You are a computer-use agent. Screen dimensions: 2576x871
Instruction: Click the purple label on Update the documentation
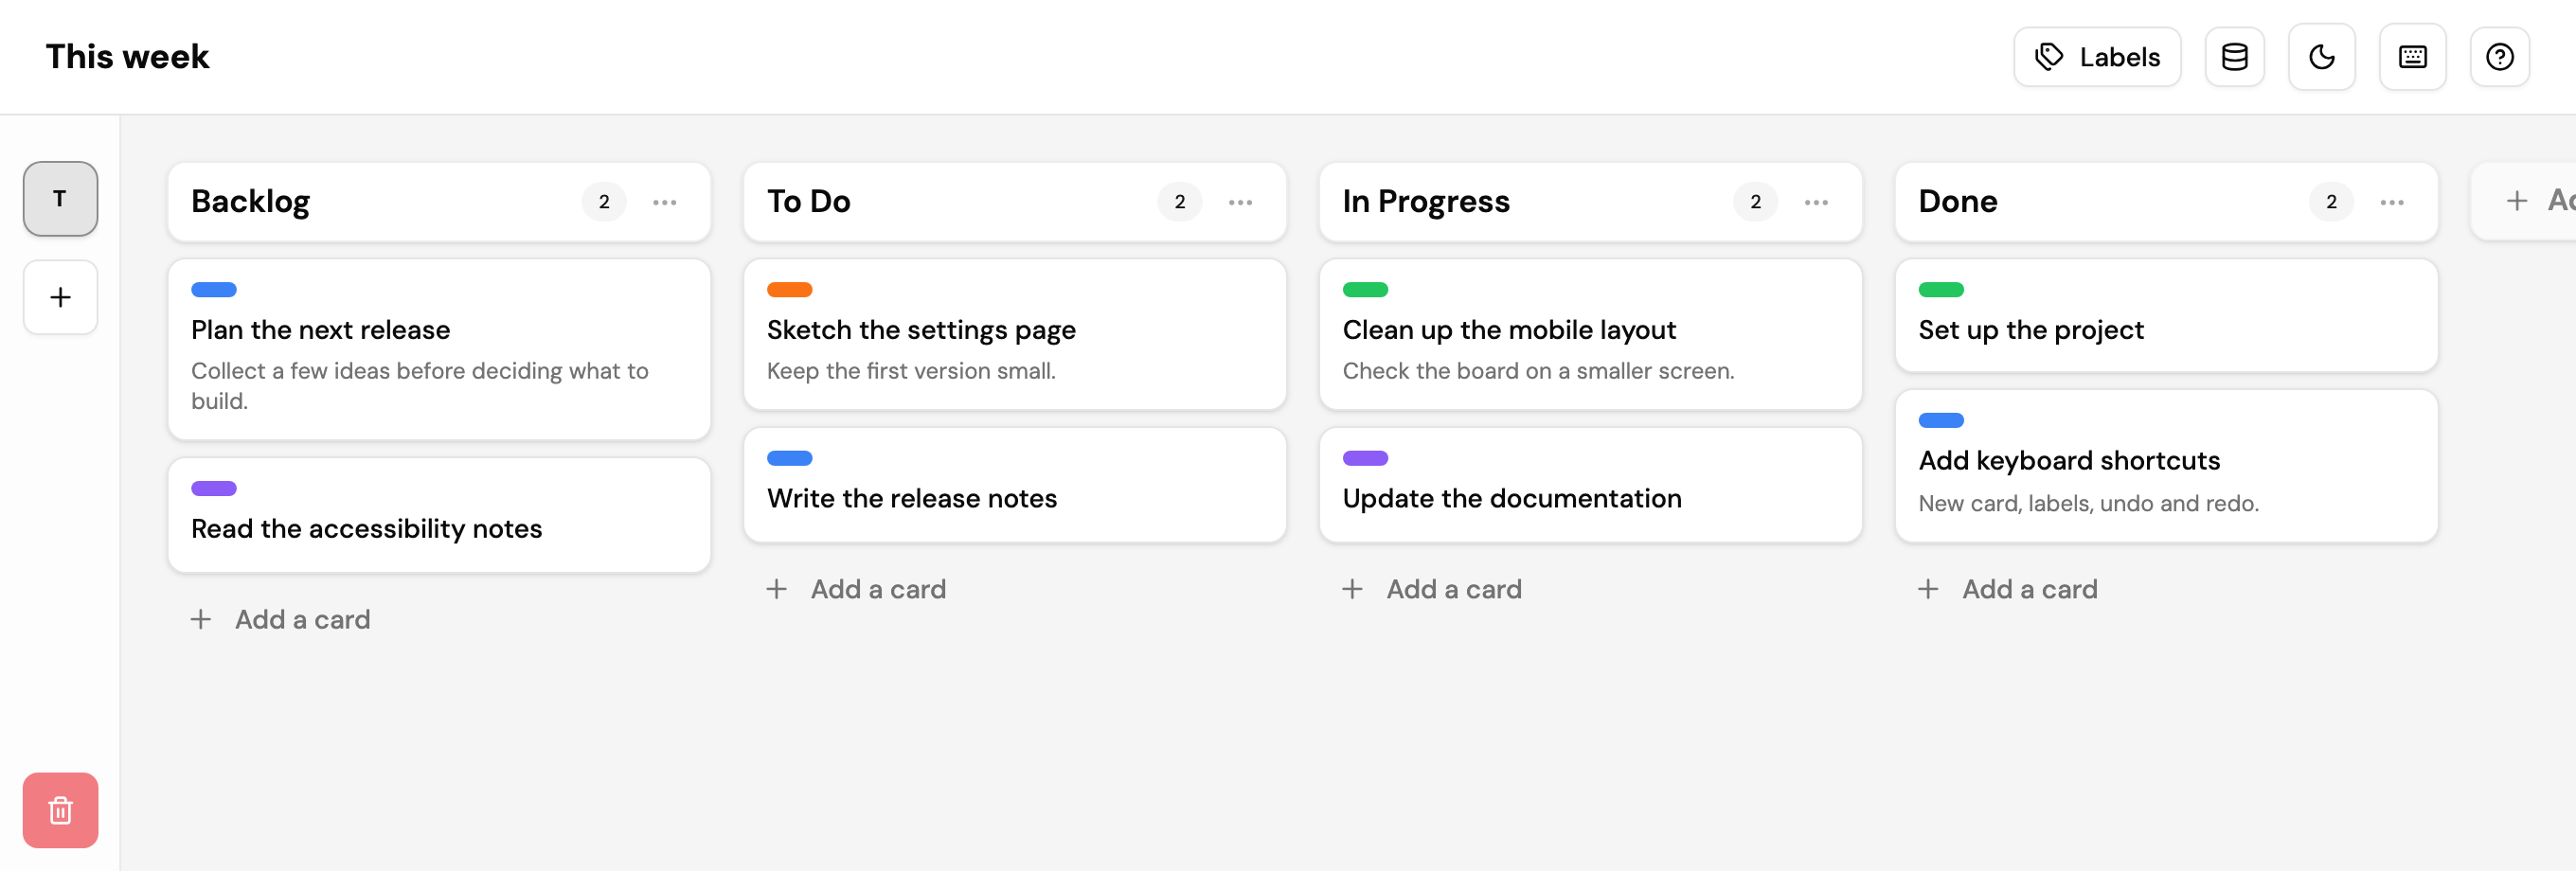point(1366,459)
